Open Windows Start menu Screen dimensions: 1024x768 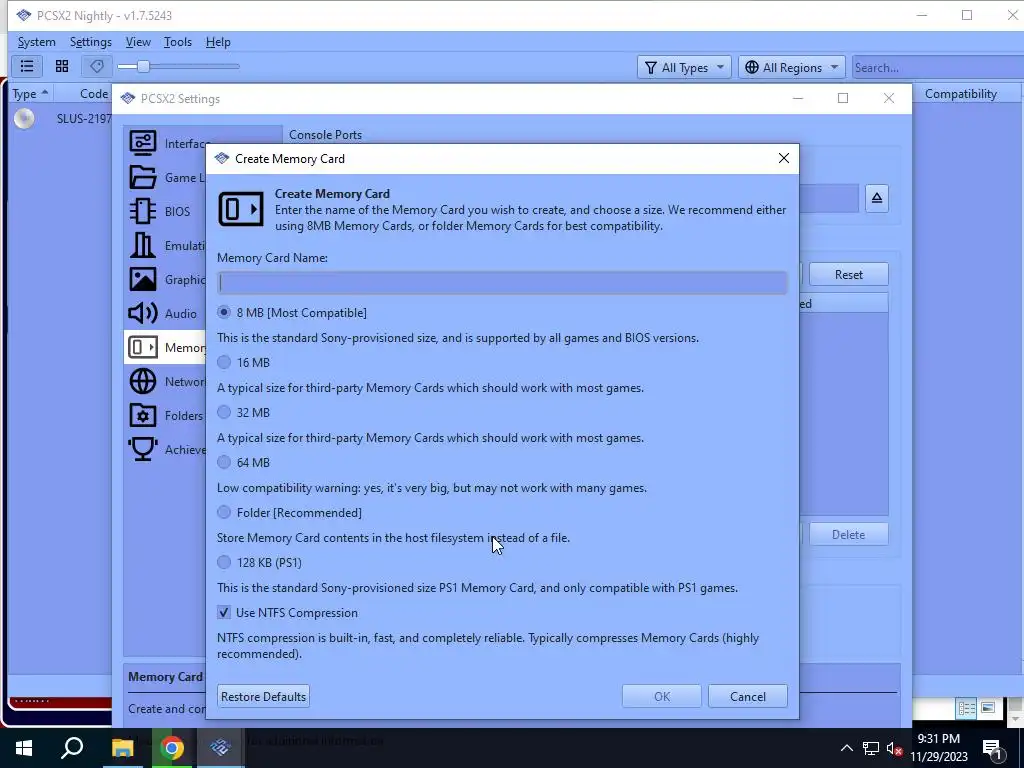point(24,748)
